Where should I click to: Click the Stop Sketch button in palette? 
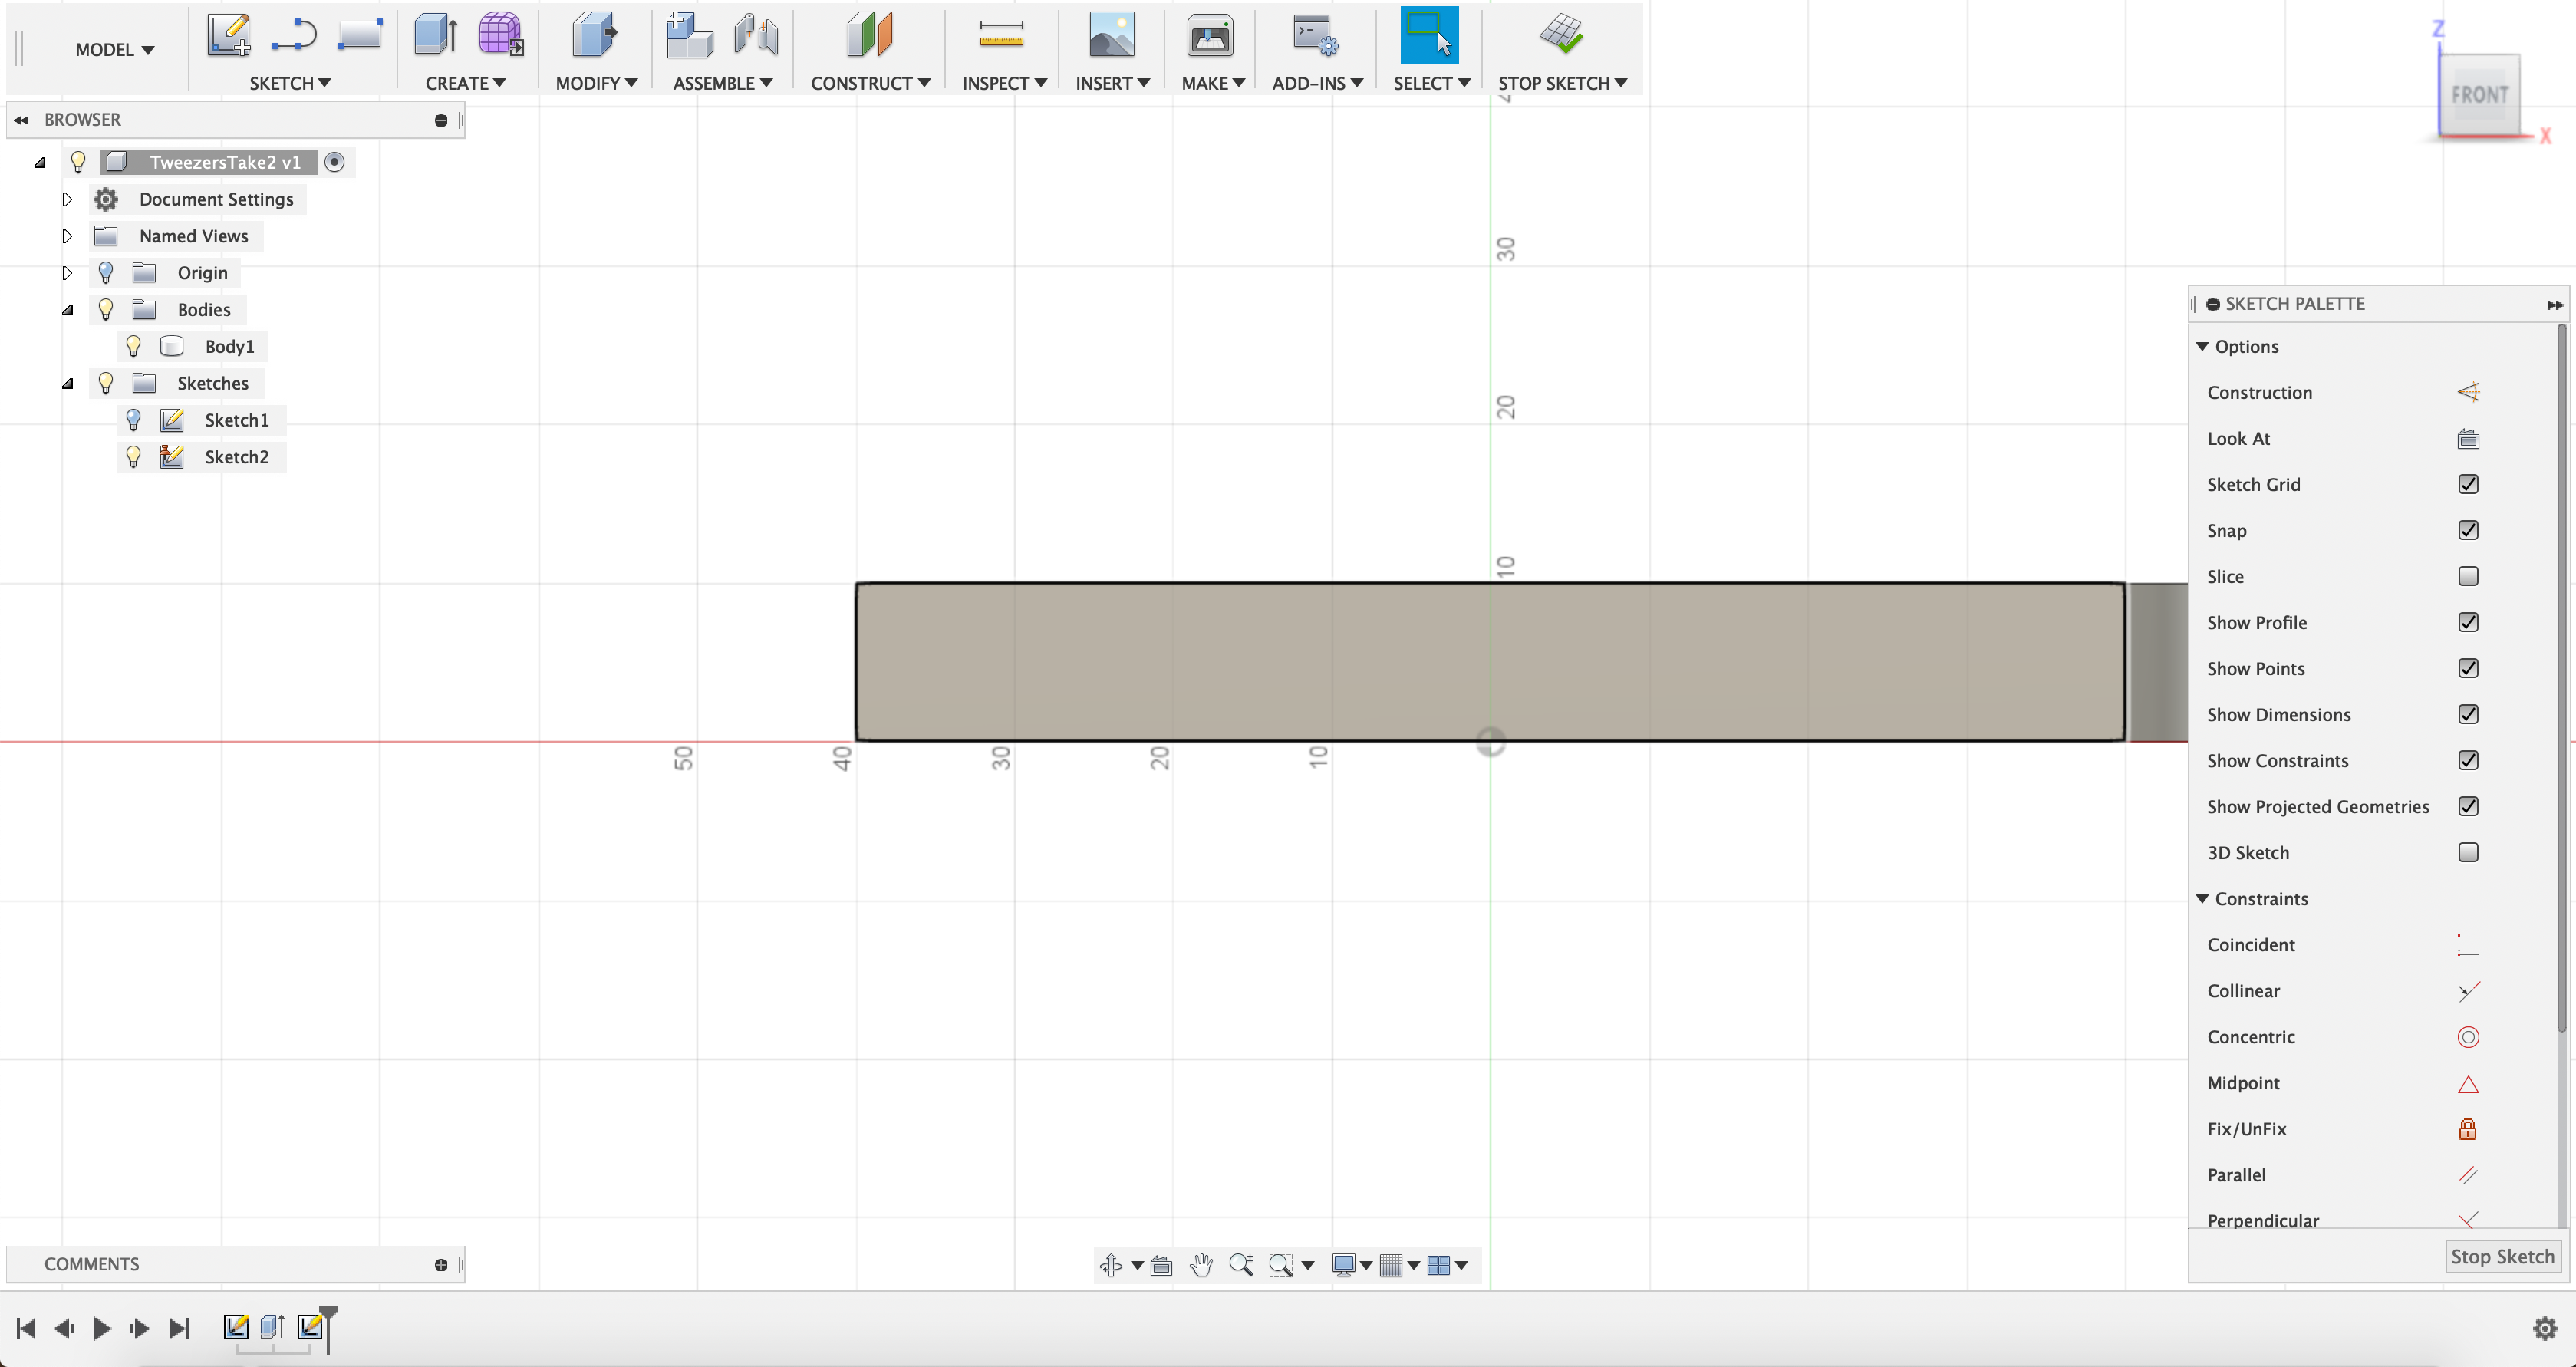(x=2501, y=1257)
